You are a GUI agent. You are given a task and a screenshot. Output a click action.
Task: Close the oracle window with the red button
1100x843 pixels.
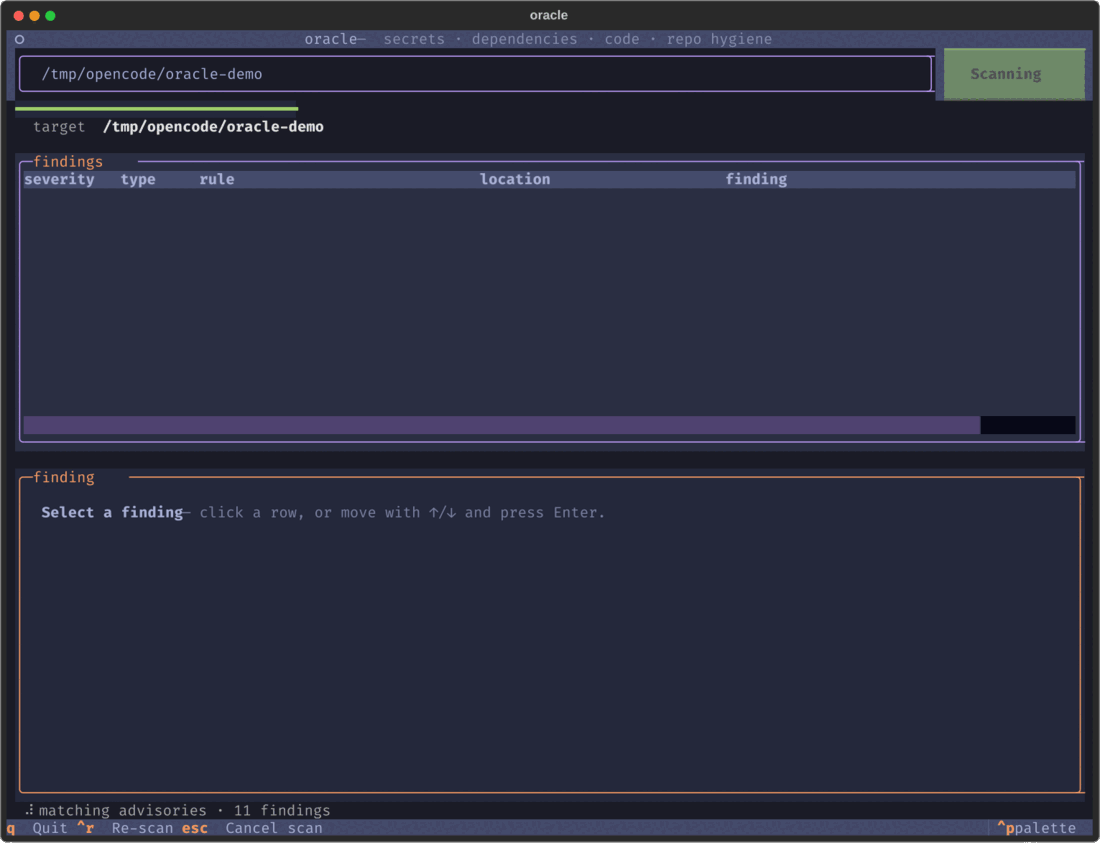19,15
